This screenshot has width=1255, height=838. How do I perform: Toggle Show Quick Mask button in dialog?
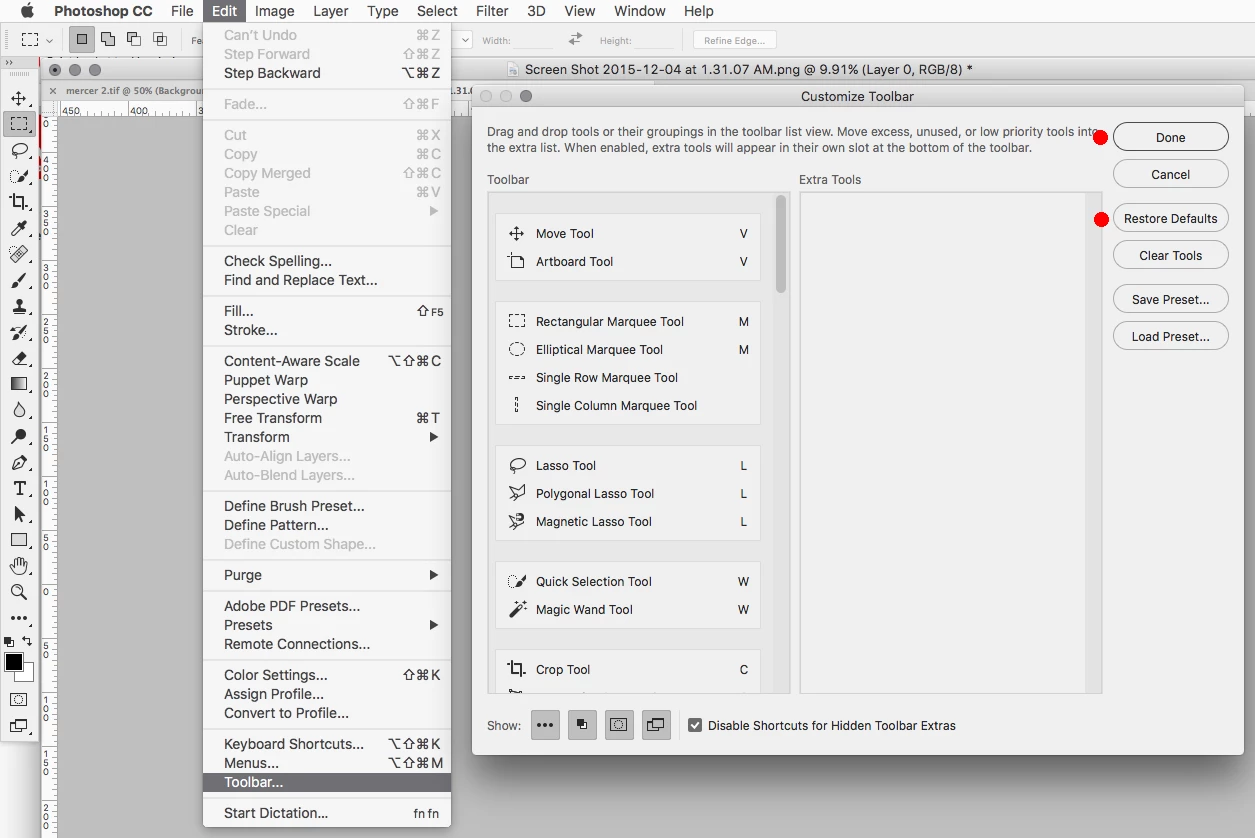click(x=619, y=725)
